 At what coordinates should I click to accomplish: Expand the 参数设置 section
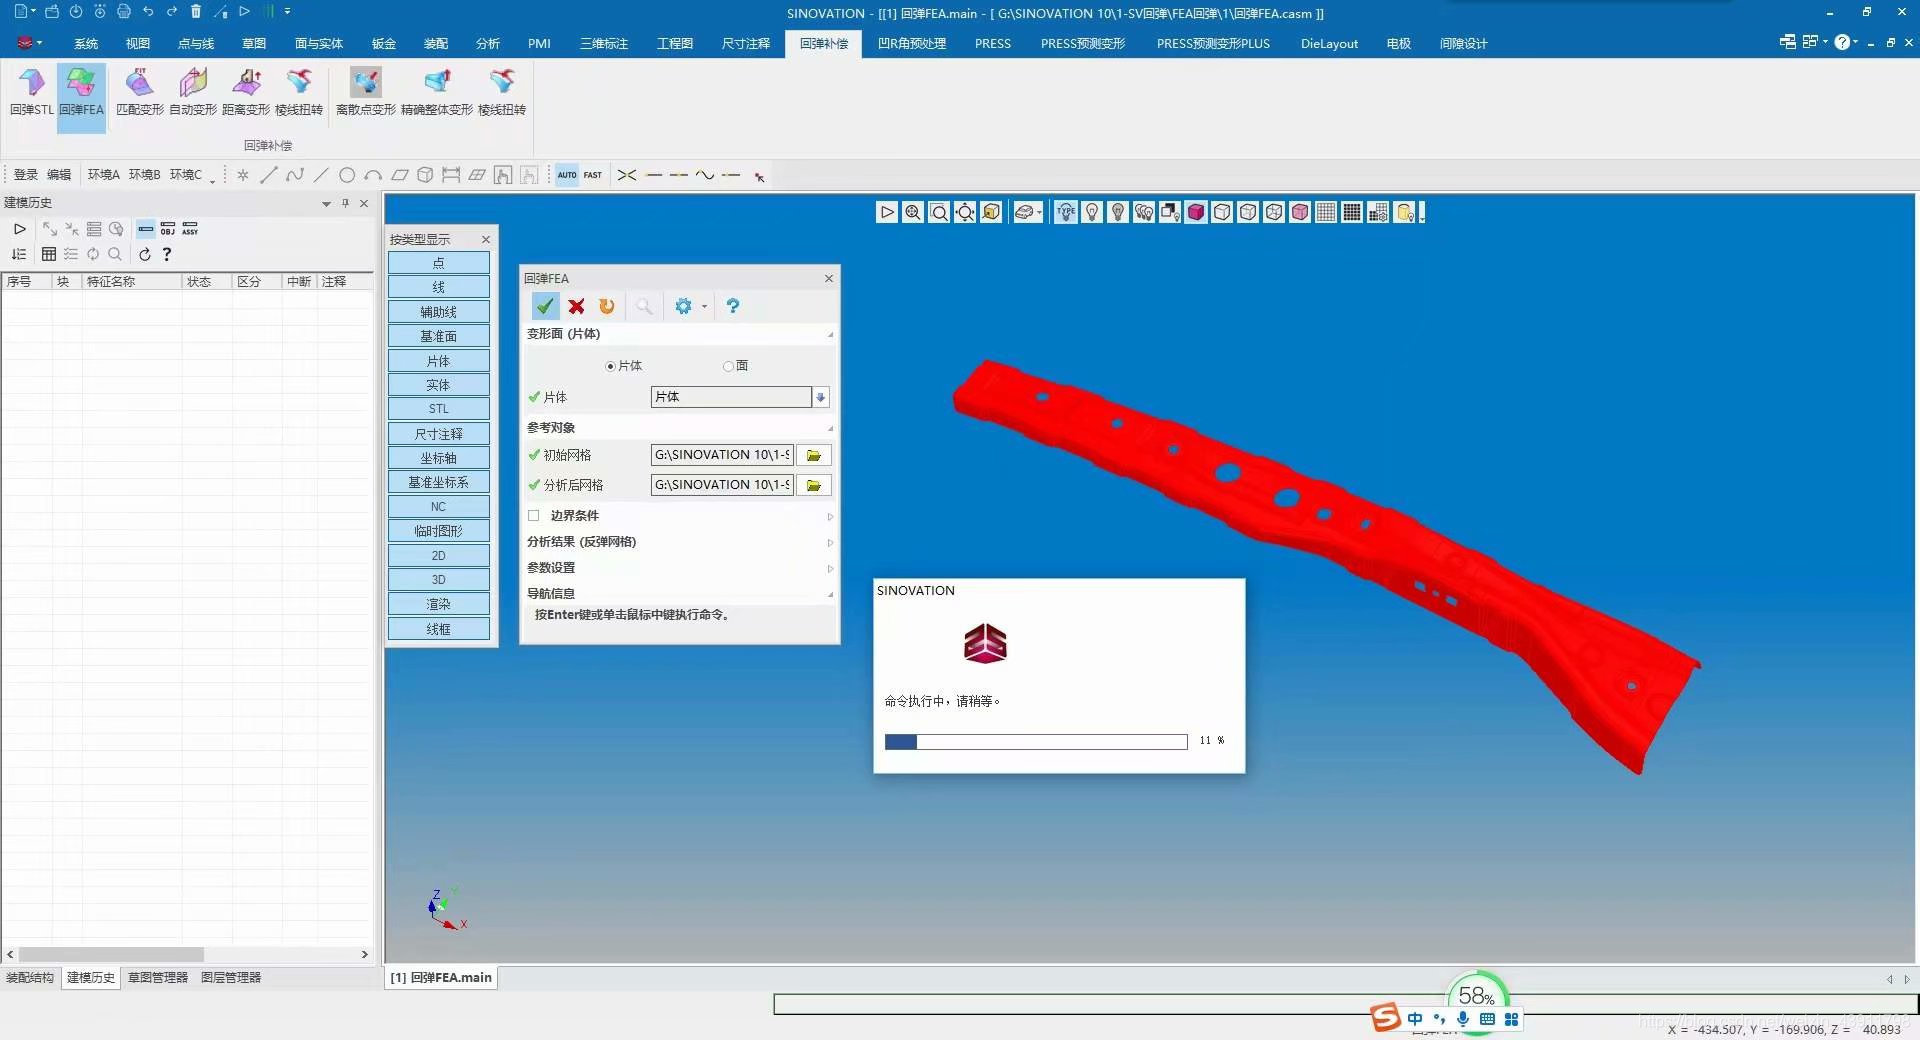click(x=830, y=569)
